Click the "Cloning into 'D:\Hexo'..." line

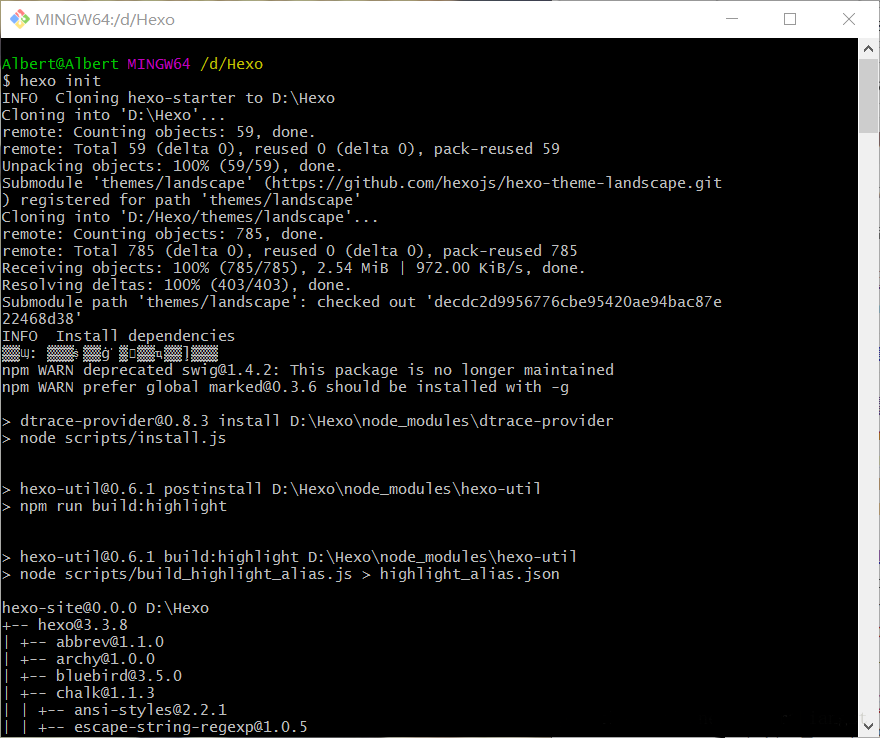click(x=113, y=115)
